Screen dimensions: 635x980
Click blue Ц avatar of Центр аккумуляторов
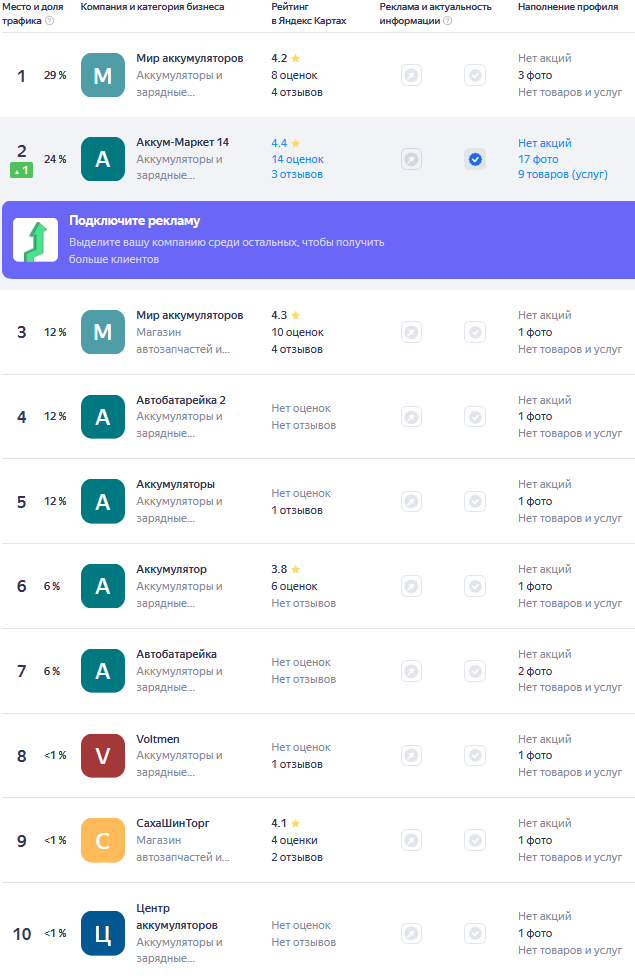[x=103, y=934]
